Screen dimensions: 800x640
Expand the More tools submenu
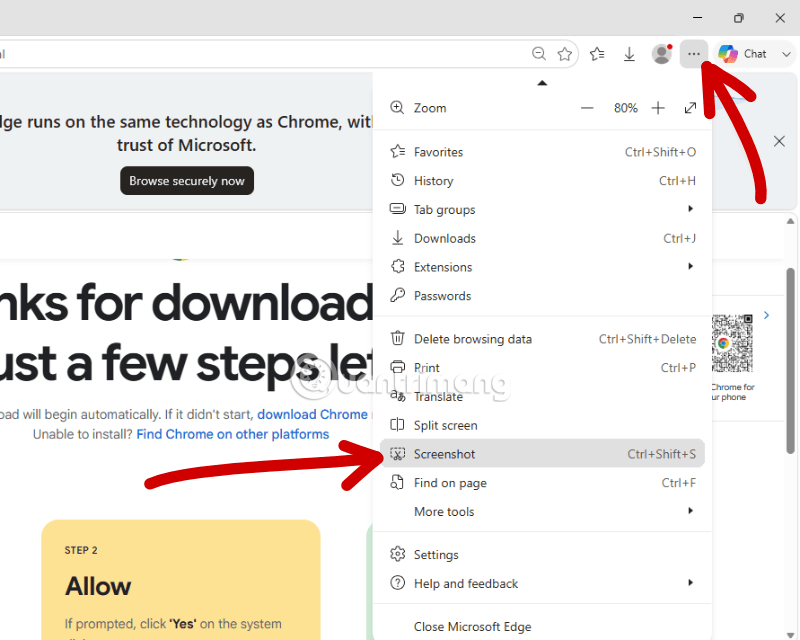tap(542, 511)
